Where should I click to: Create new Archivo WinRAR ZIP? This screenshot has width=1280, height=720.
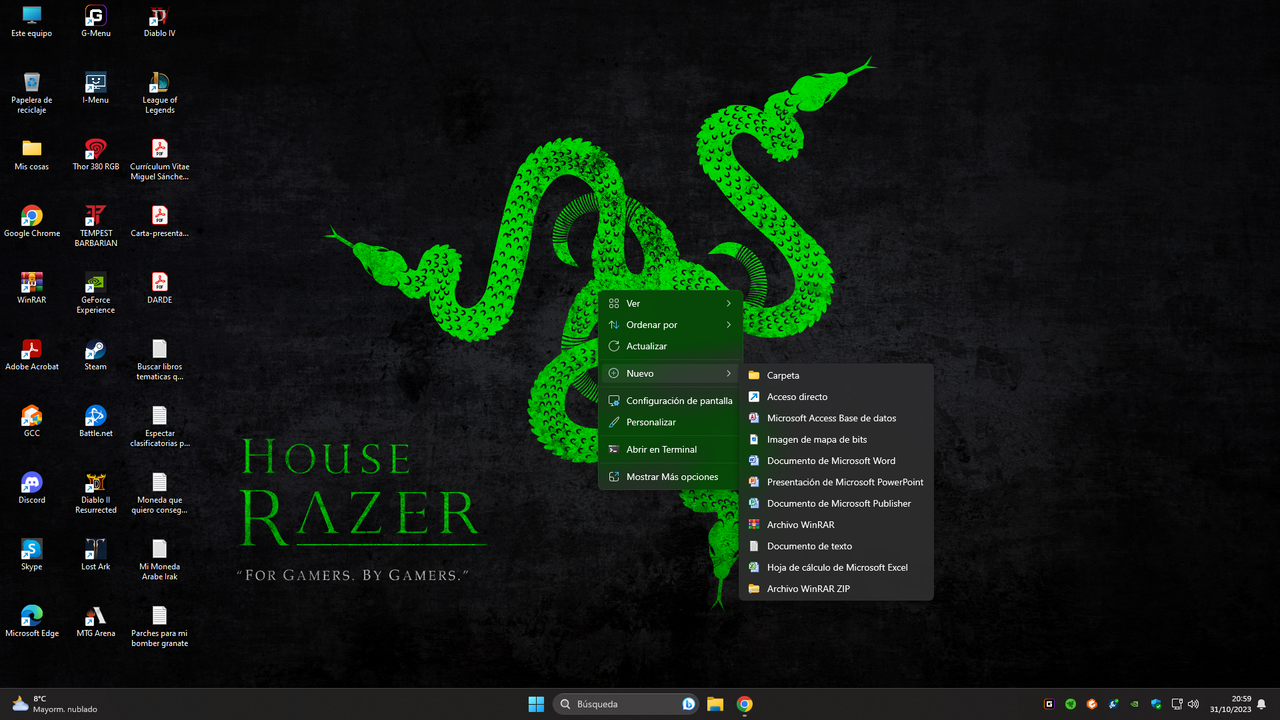(836, 589)
